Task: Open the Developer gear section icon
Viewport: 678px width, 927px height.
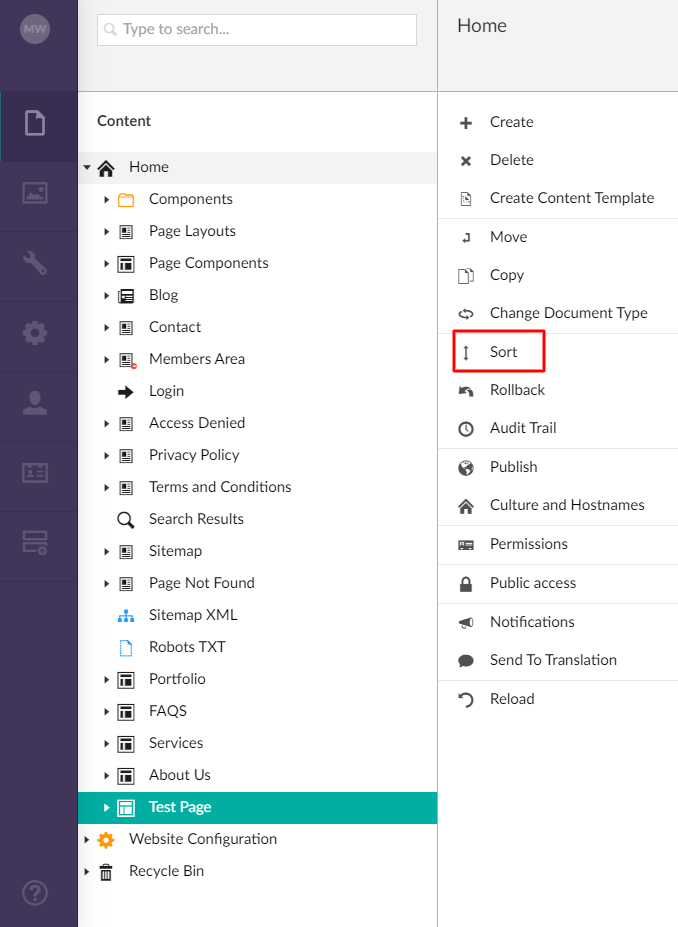Action: (x=35, y=333)
